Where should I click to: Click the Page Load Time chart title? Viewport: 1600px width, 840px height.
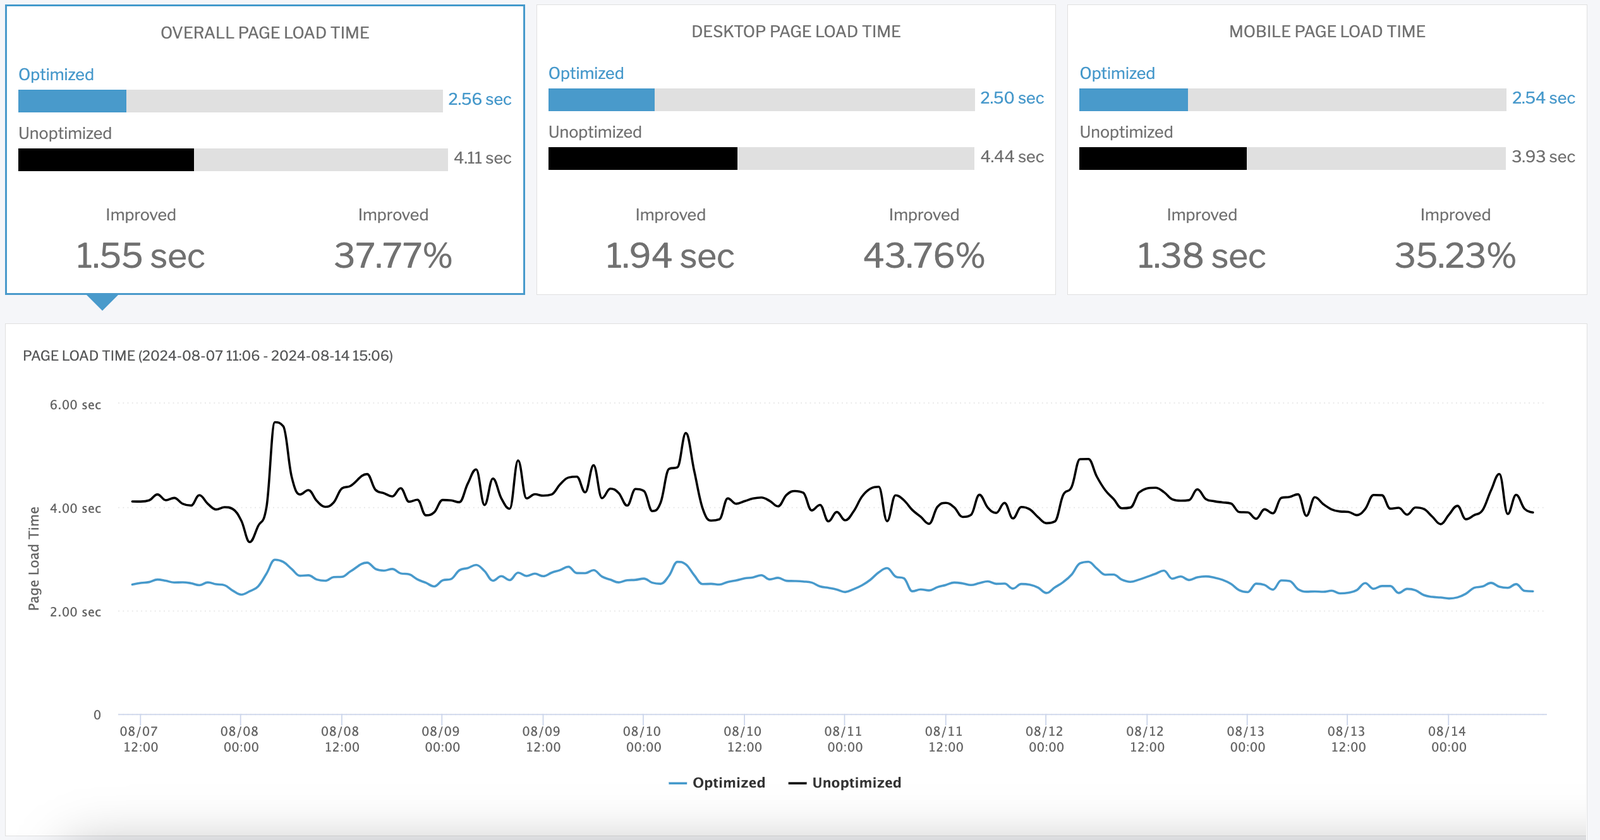point(207,355)
